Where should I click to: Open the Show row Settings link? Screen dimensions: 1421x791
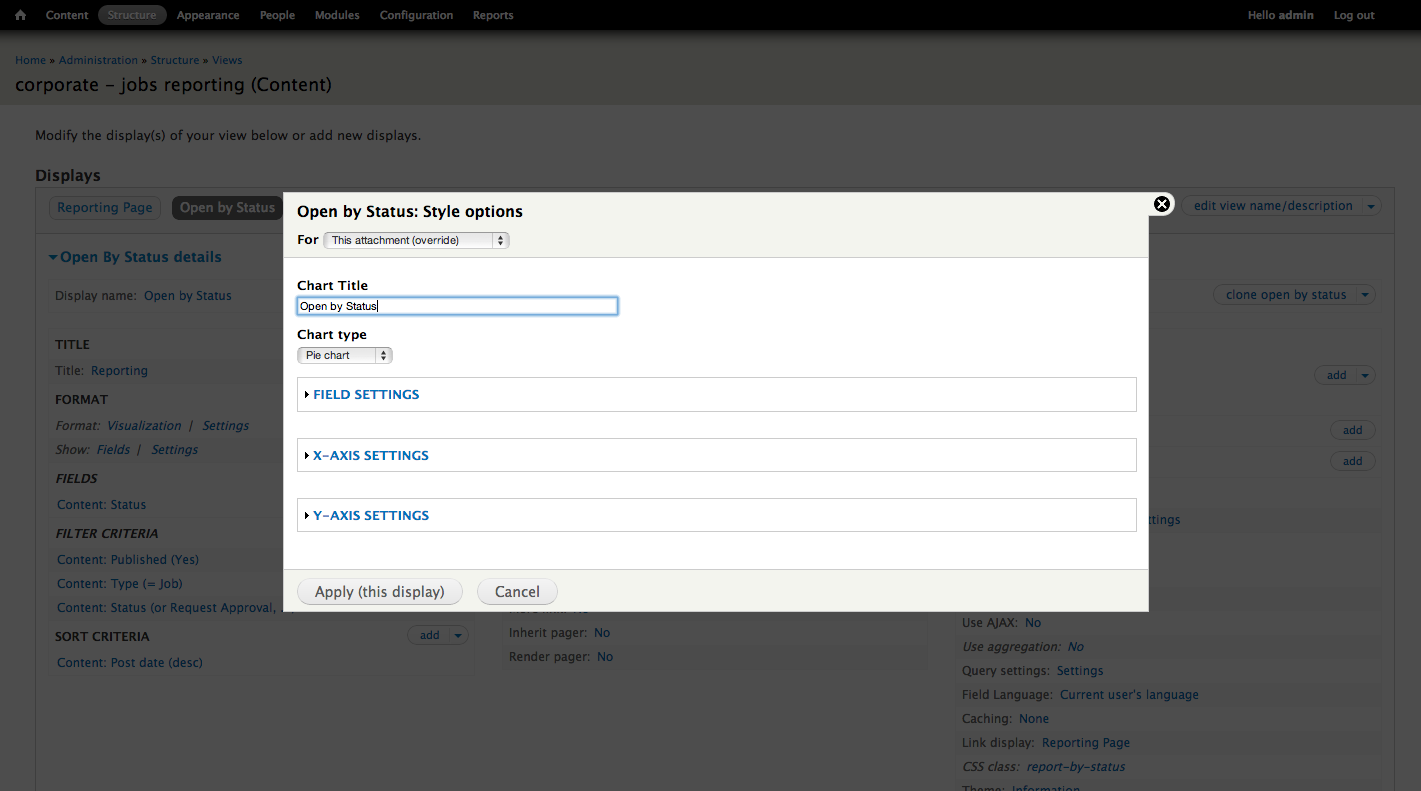click(175, 450)
